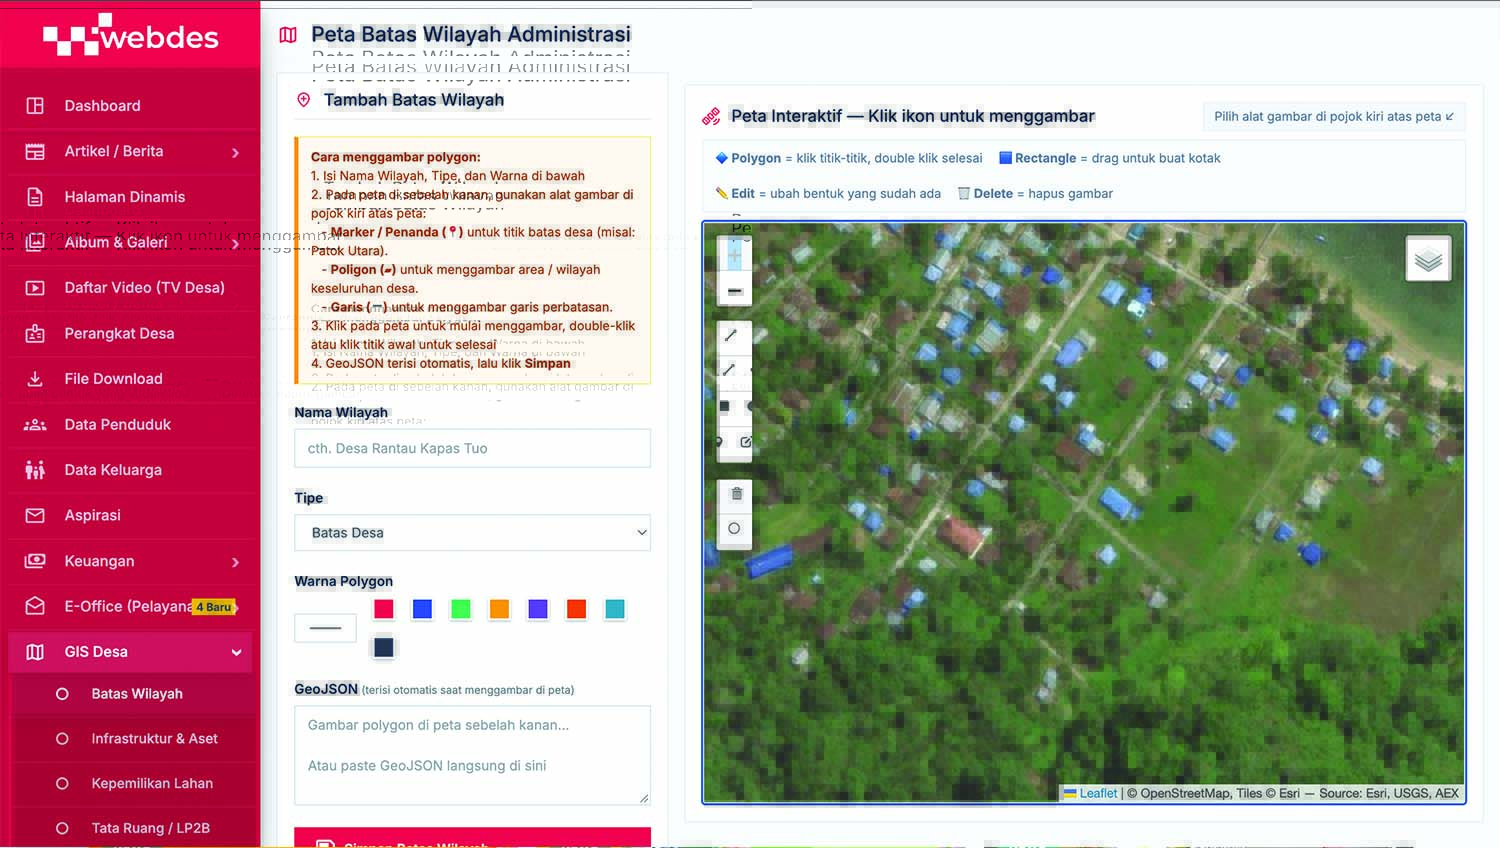Click the "Tambah Batas Wilayah" heading
1500x848 pixels.
click(414, 100)
